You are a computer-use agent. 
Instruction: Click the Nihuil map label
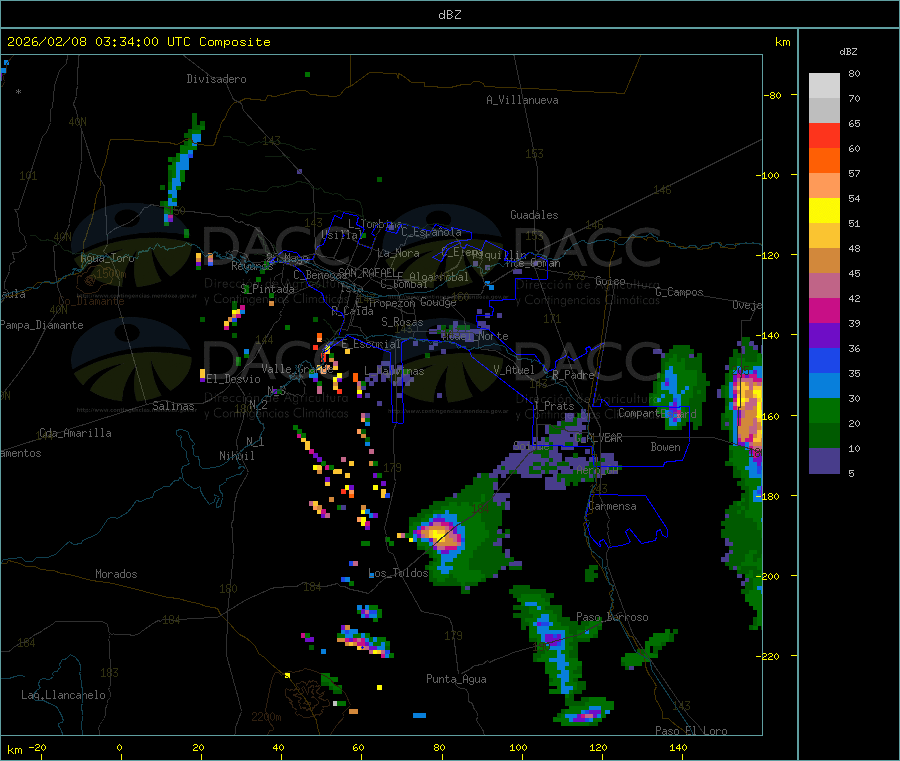point(236,456)
